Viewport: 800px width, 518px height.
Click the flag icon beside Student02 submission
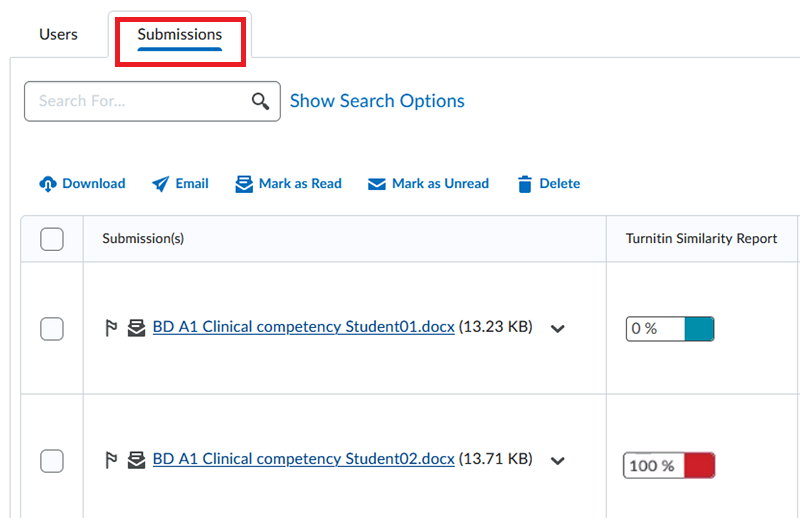click(112, 460)
